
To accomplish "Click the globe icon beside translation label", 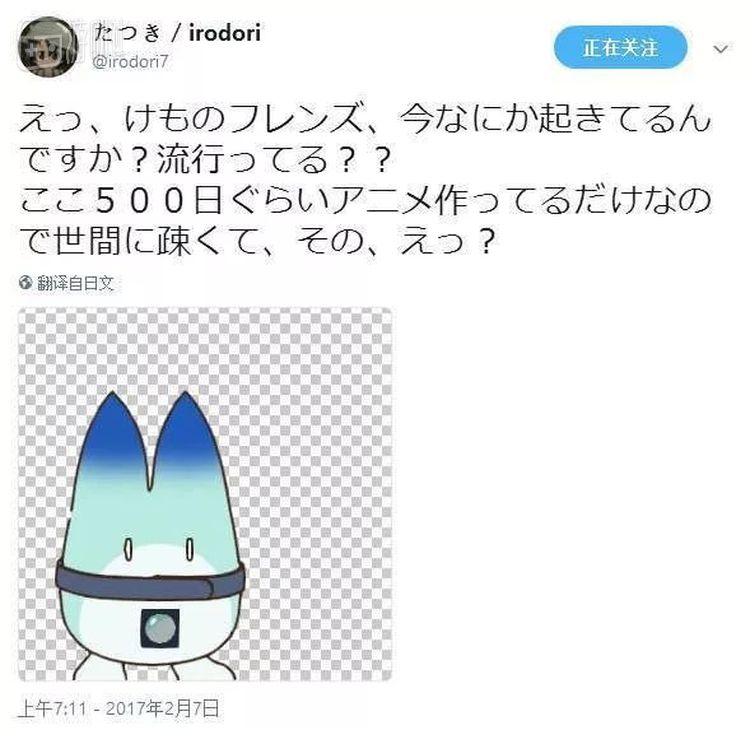I will pyautogui.click(x=26, y=283).
